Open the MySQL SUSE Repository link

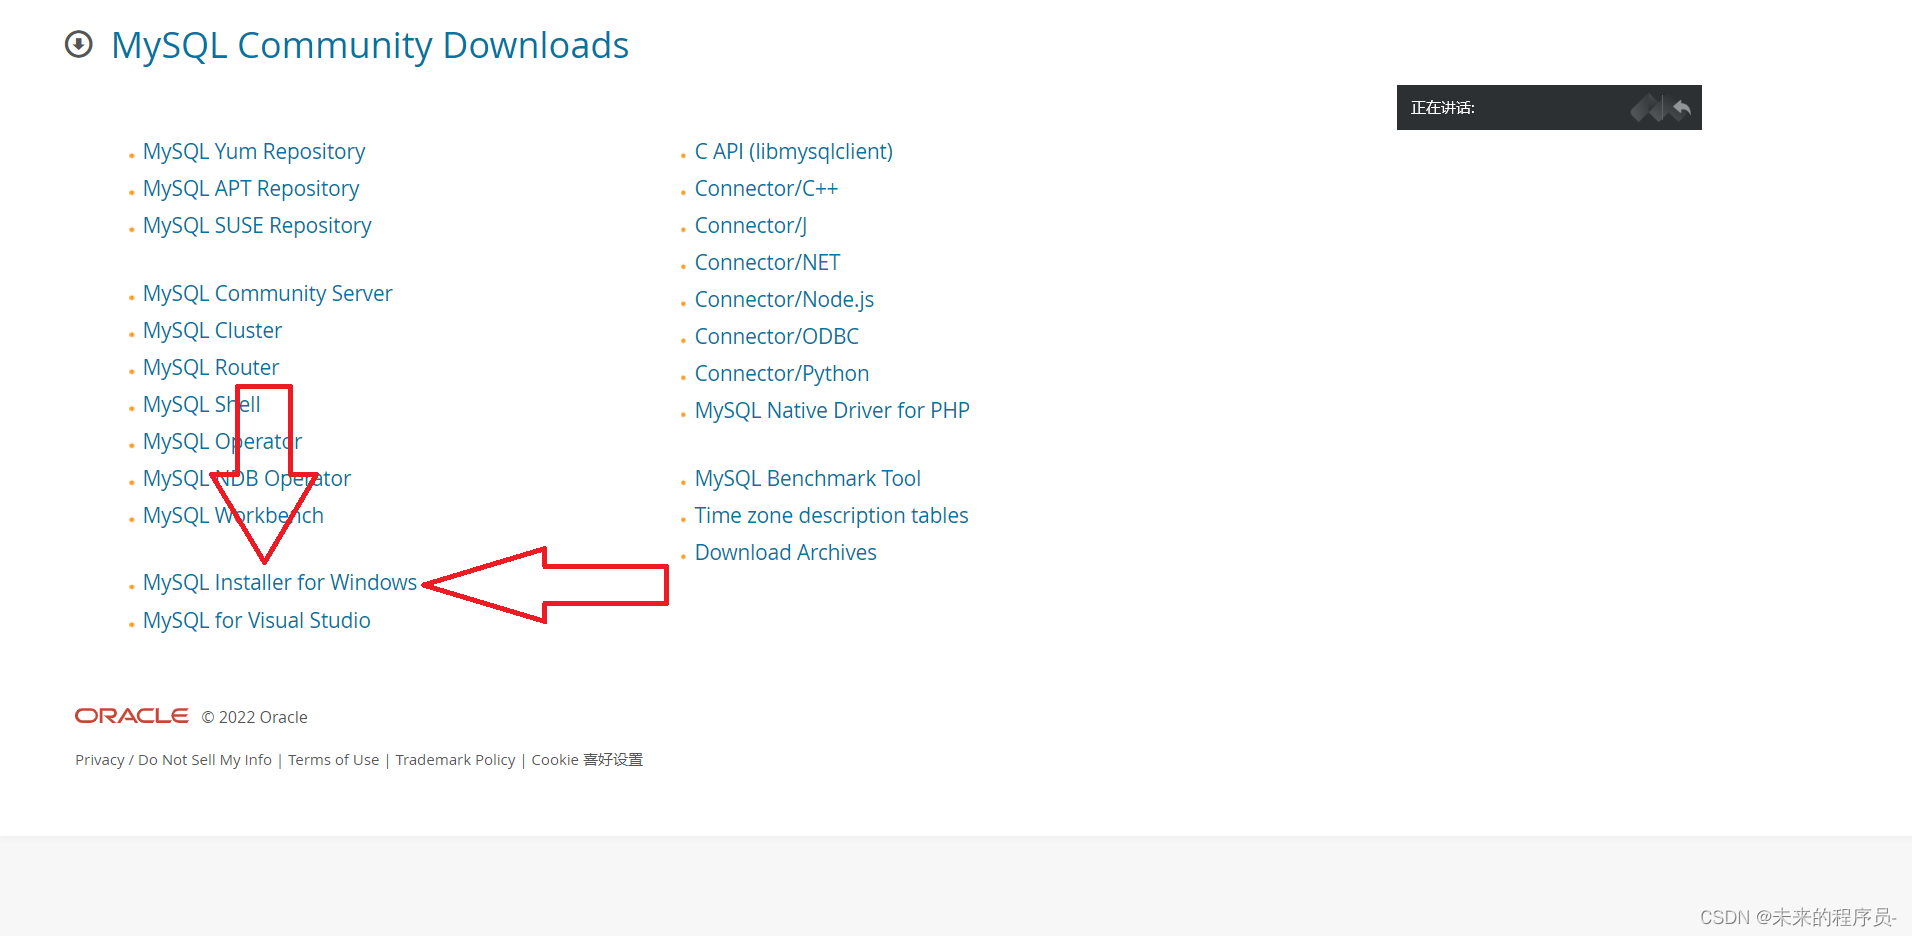coord(257,225)
